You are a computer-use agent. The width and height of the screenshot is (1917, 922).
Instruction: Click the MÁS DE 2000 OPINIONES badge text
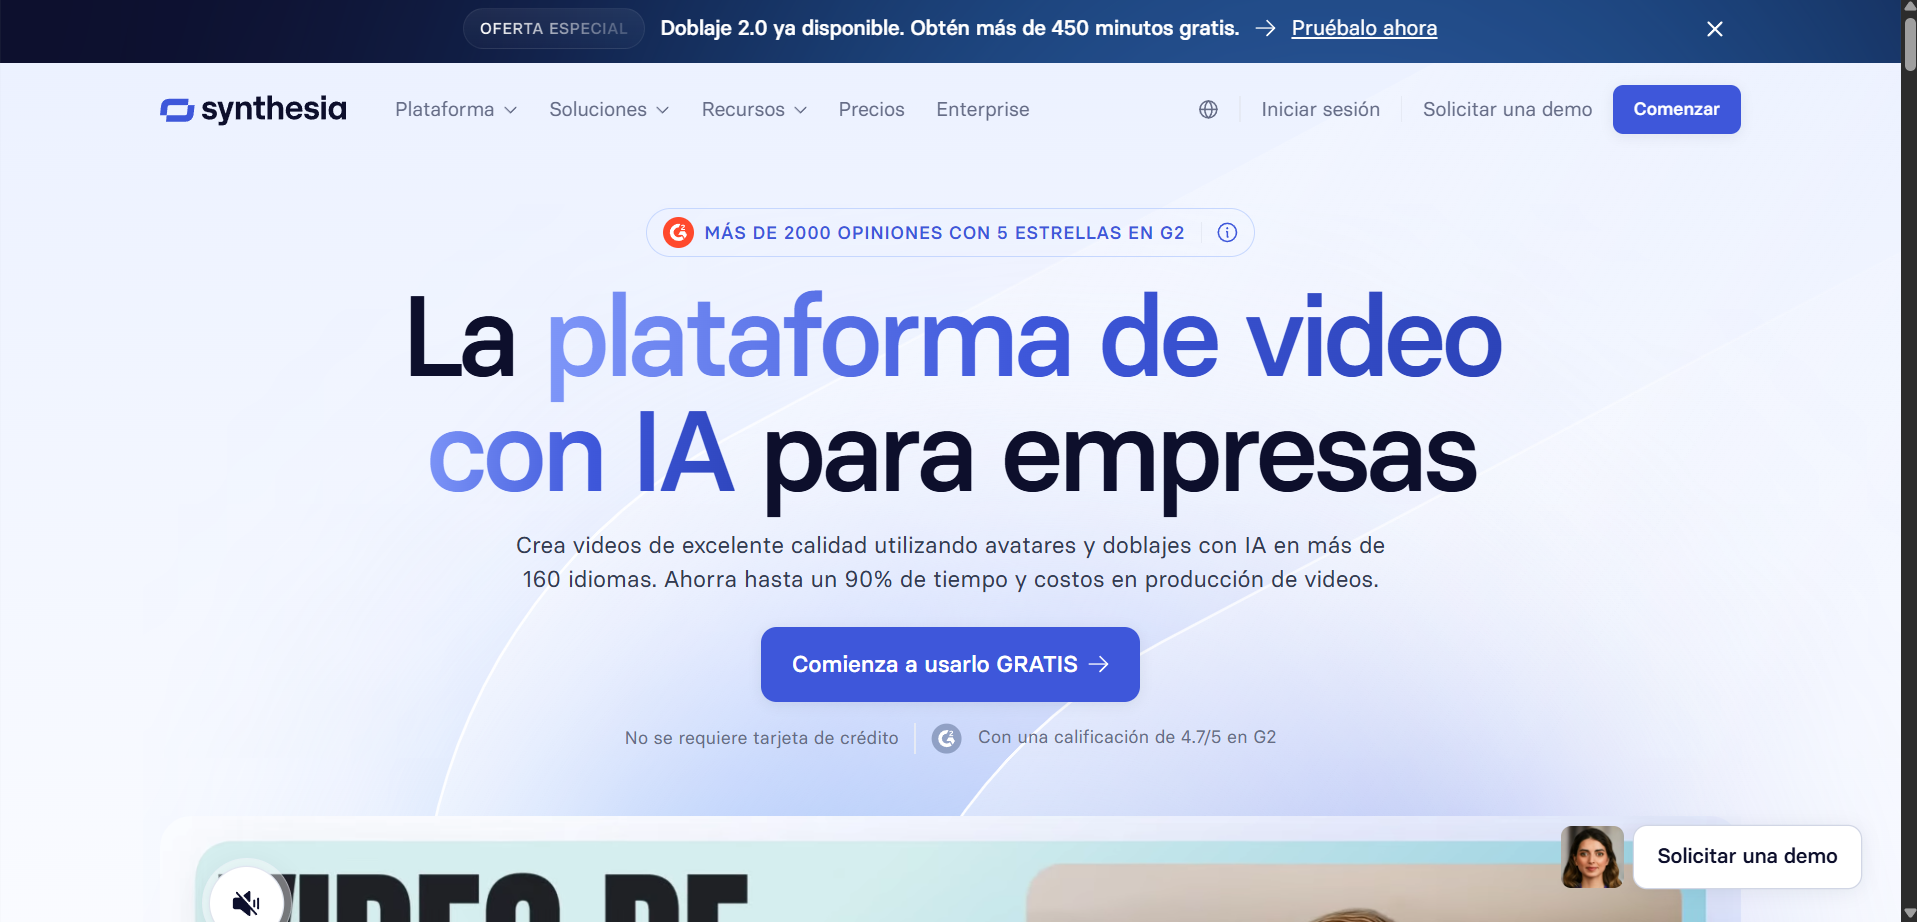944,233
